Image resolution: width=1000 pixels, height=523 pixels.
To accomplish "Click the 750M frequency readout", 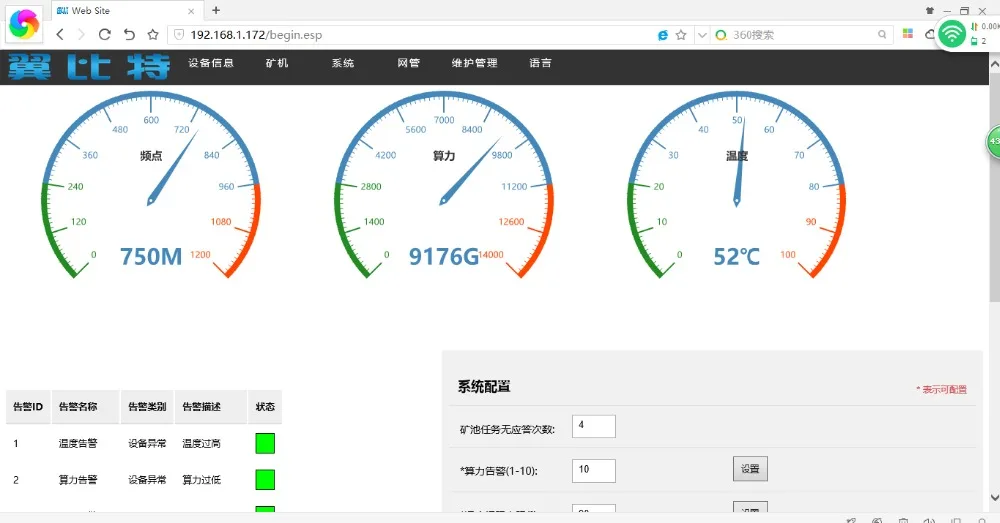I will [x=151, y=256].
